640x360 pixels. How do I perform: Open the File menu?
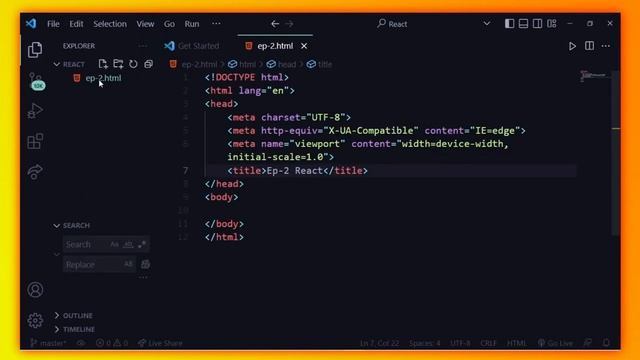[x=53, y=24]
